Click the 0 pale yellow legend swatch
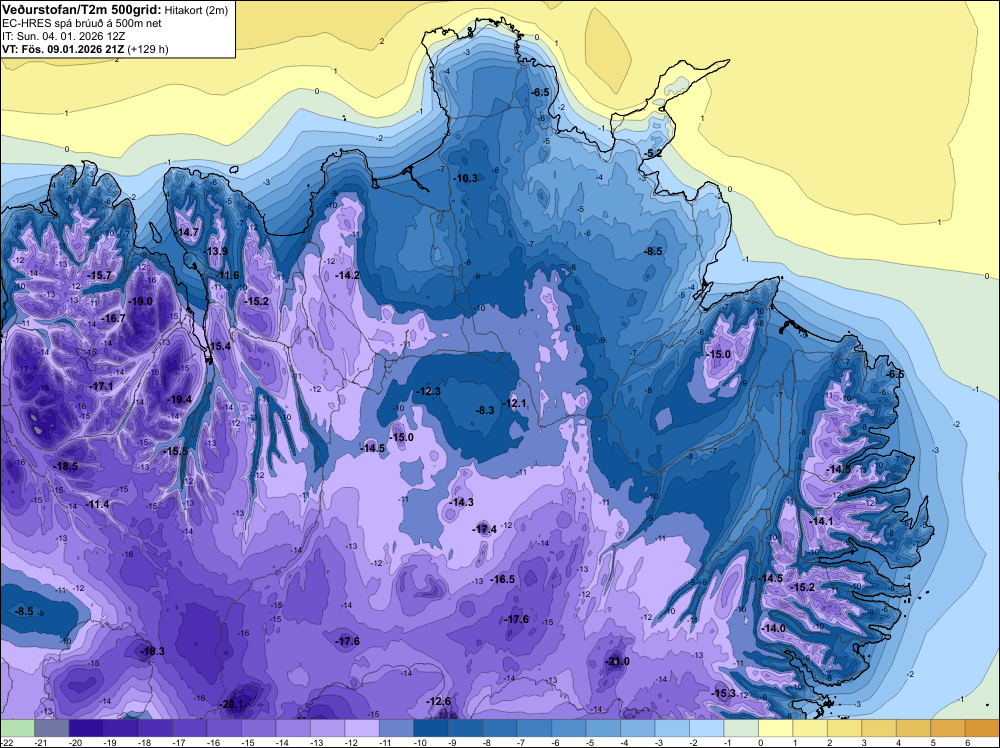This screenshot has width=1000, height=748. [775, 728]
